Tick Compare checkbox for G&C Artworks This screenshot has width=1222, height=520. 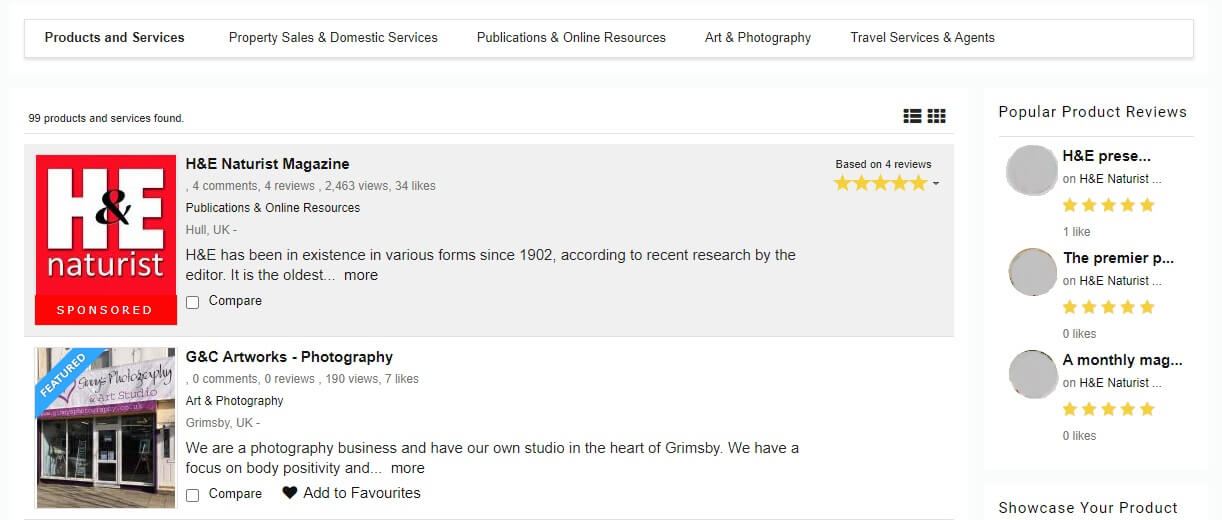point(193,495)
